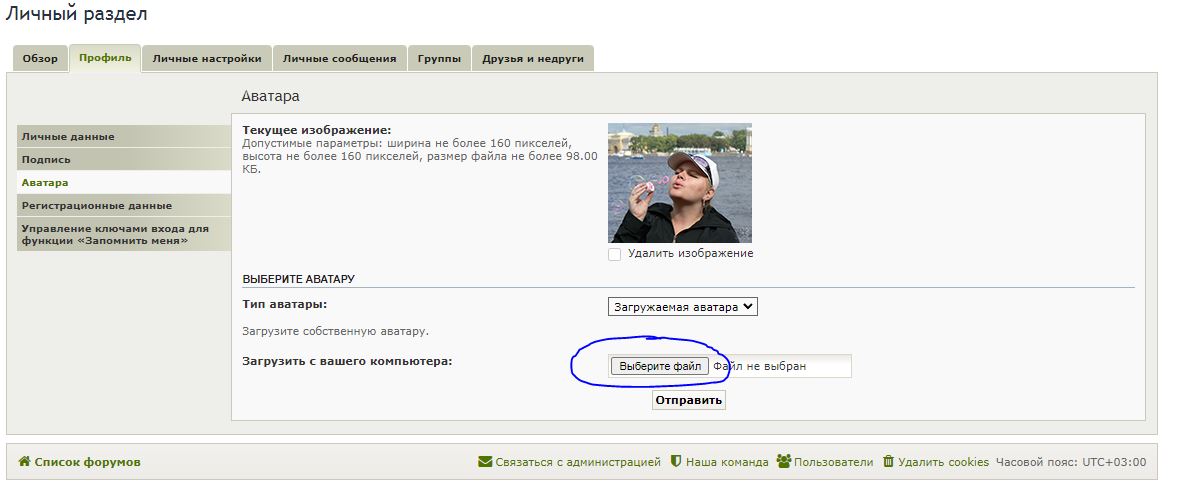Screen dimensions: 1179x484
Task: Switch to the Обзор tab
Action: [40, 58]
